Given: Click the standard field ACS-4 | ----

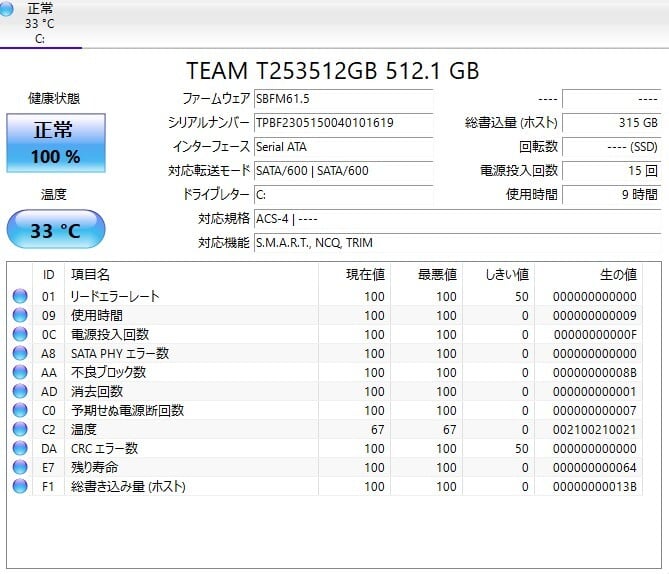Looking at the screenshot, I should [x=457, y=219].
